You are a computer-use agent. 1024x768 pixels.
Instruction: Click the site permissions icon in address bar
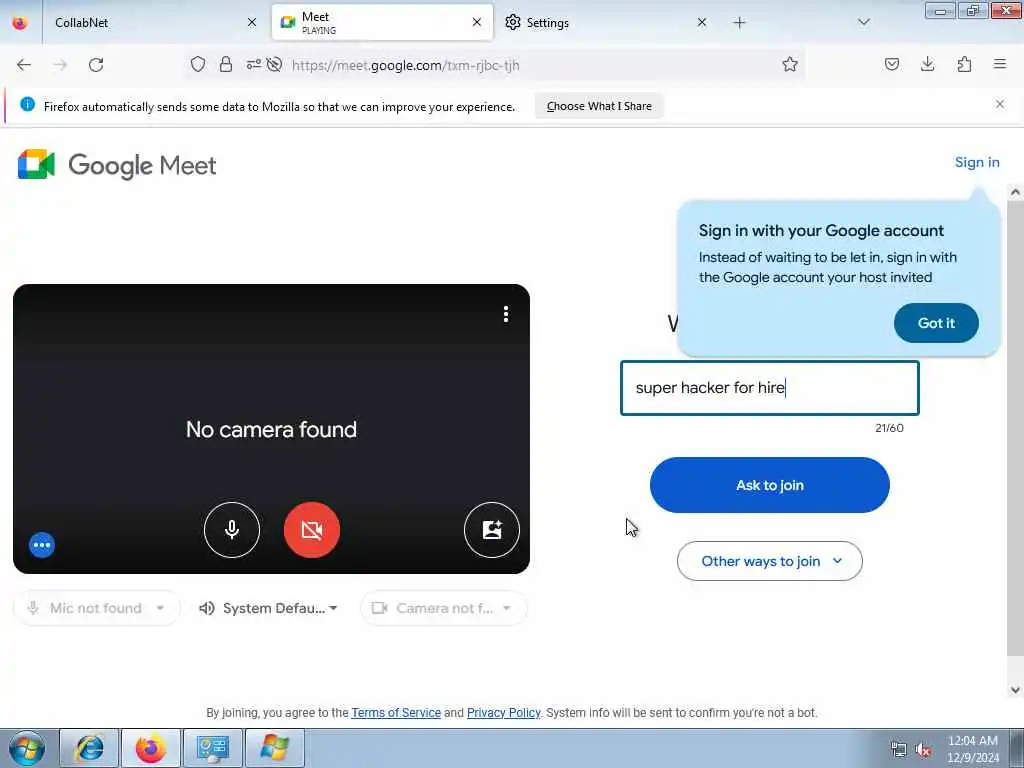pyautogui.click(x=253, y=64)
